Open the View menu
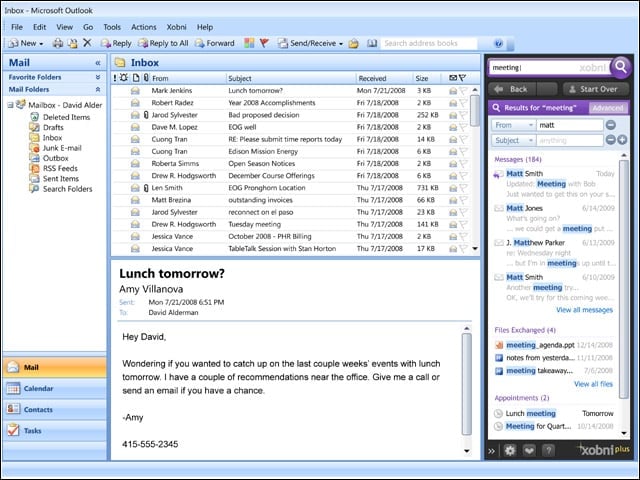 pyautogui.click(x=64, y=27)
